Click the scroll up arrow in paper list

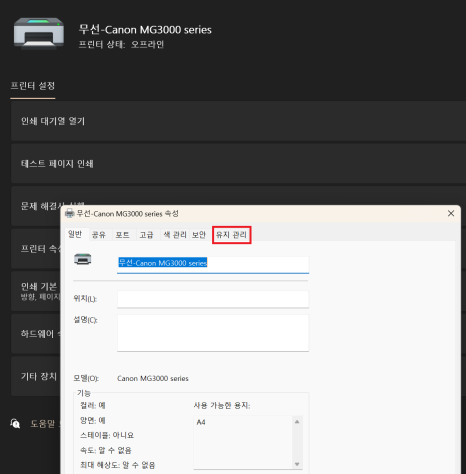[x=297, y=422]
